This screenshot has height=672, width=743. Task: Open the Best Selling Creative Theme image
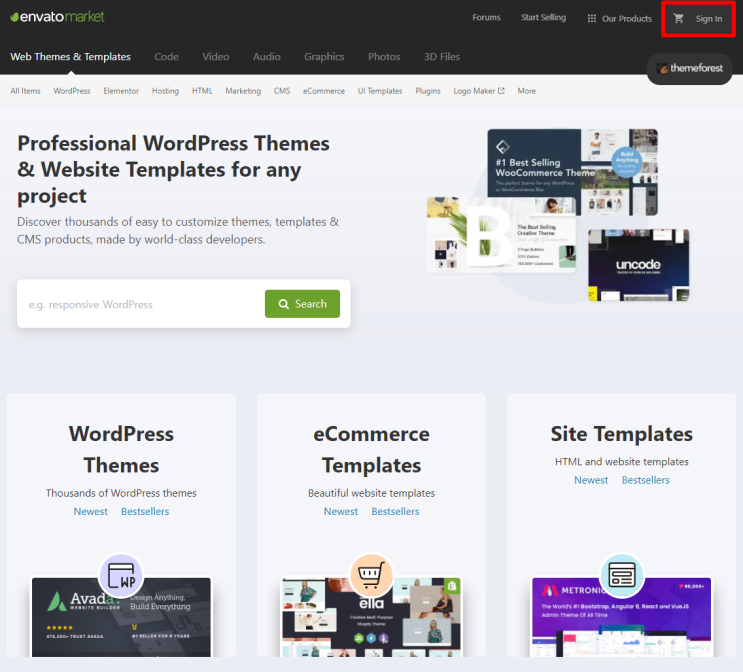pyautogui.click(x=501, y=235)
